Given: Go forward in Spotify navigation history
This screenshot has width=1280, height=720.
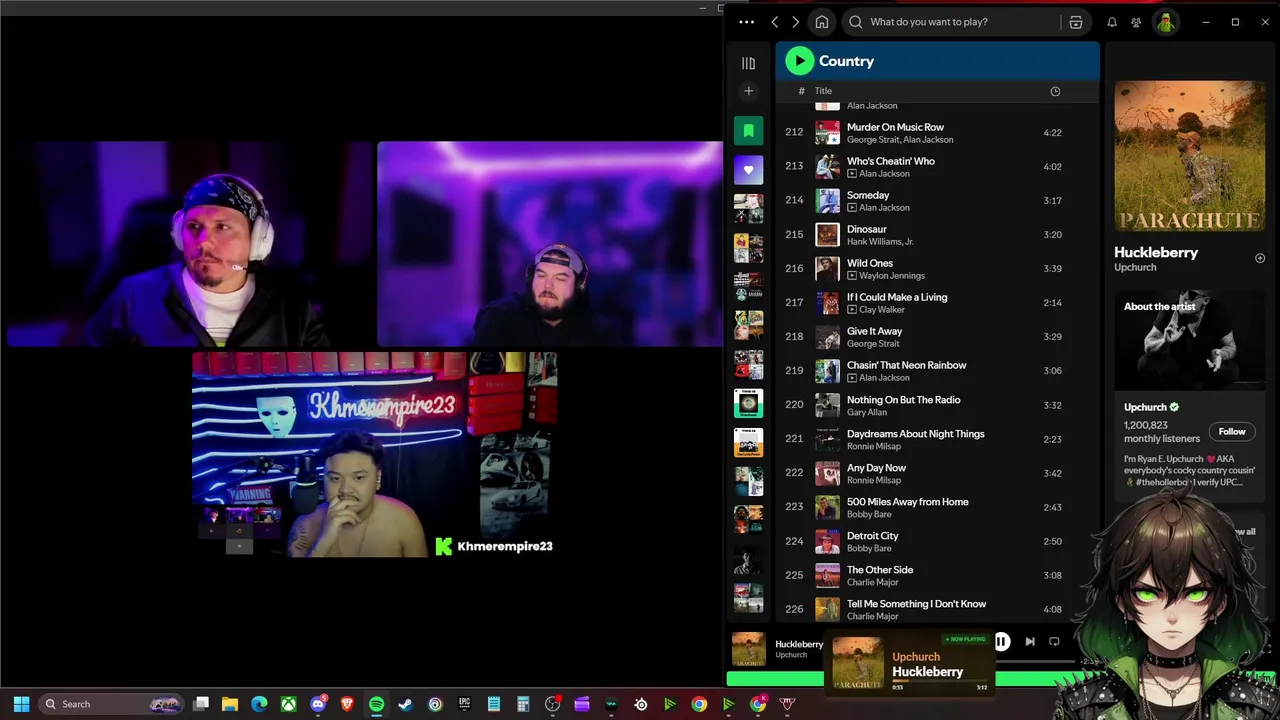Looking at the screenshot, I should point(796,22).
